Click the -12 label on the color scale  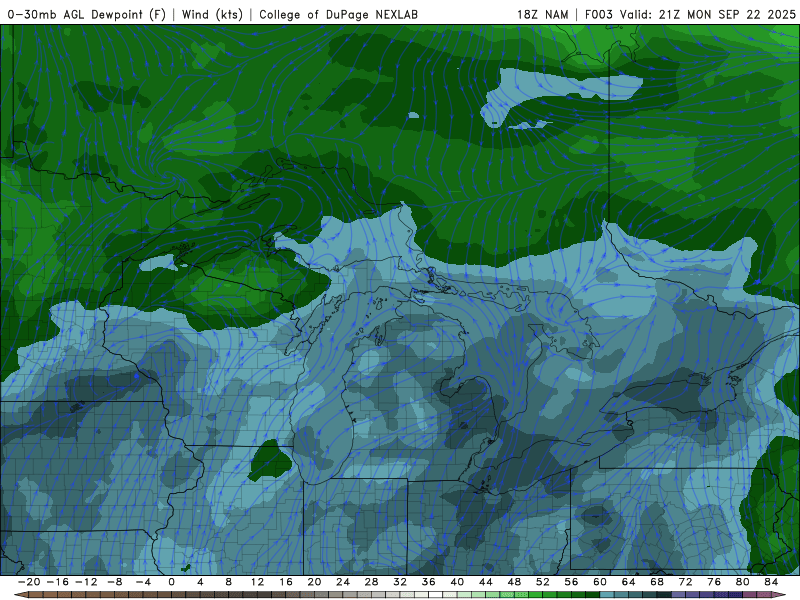click(x=86, y=582)
